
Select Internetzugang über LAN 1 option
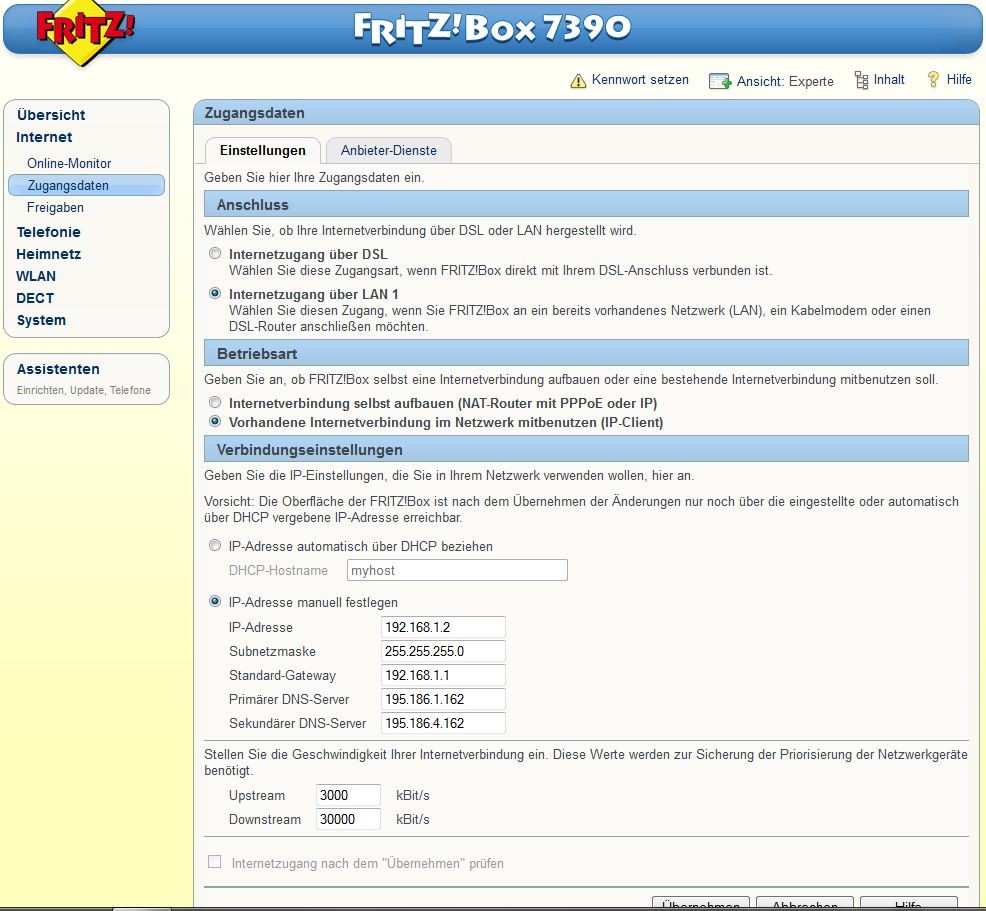coord(215,295)
